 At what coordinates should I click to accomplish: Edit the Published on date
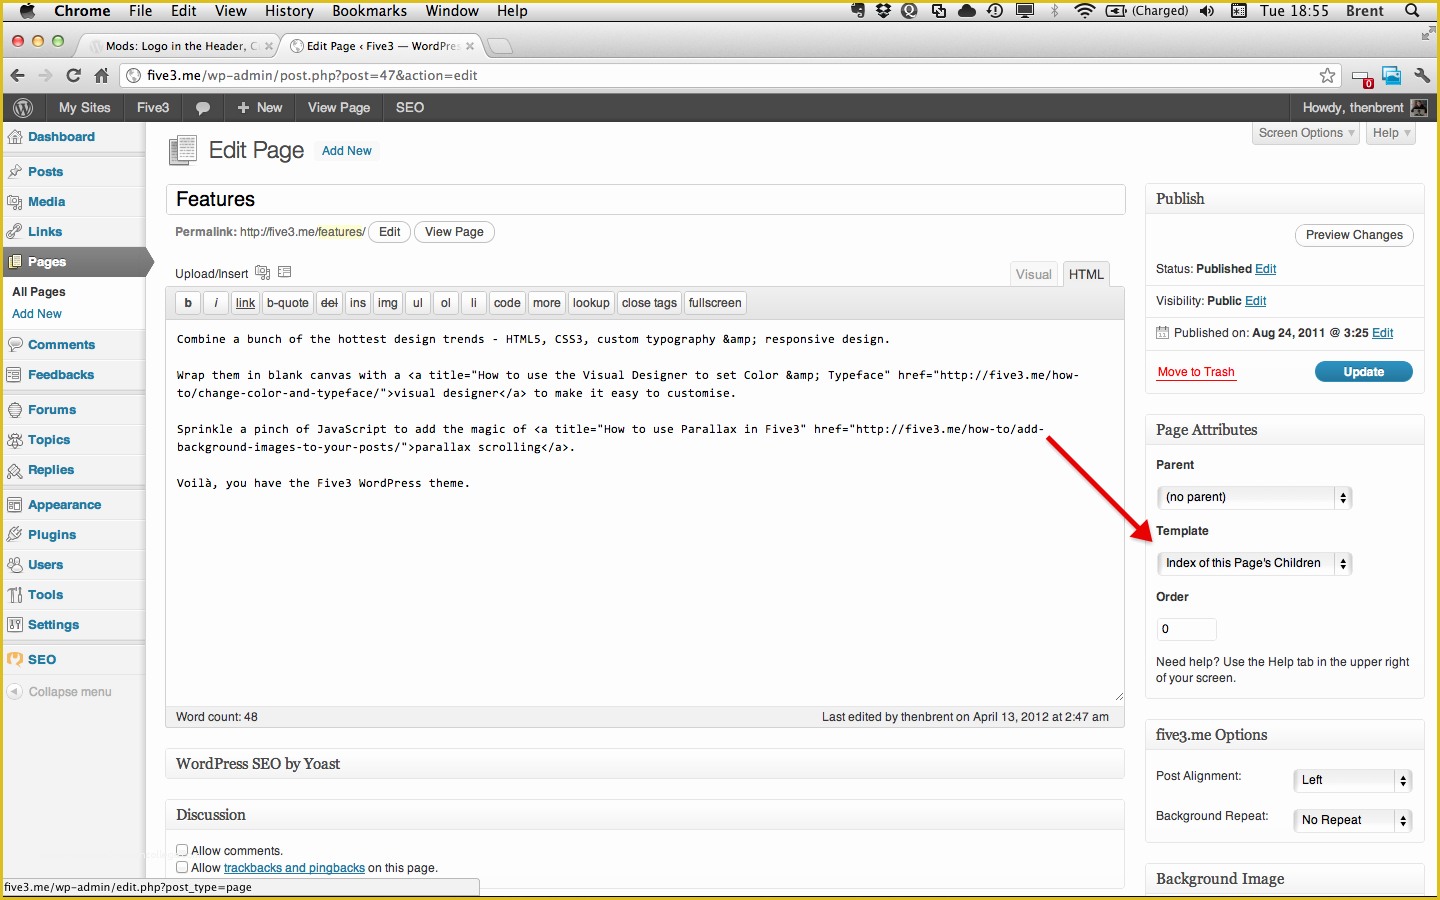click(1383, 333)
